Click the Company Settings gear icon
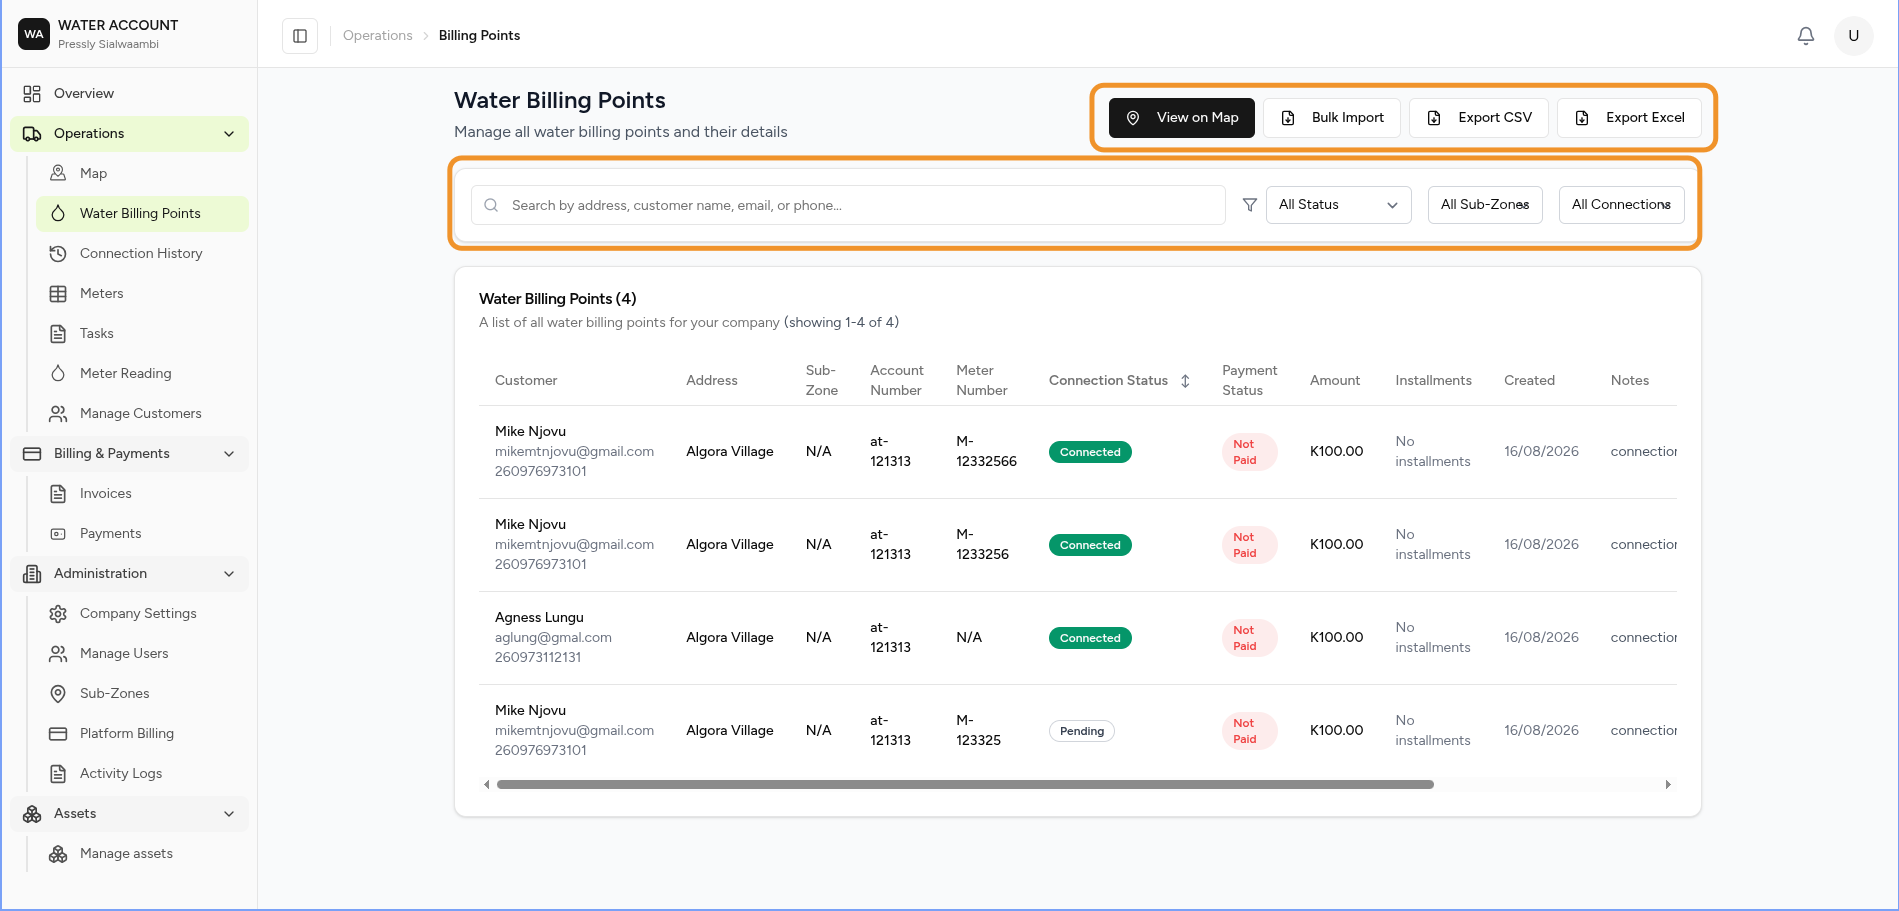Viewport: 1899px width, 911px height. [58, 613]
